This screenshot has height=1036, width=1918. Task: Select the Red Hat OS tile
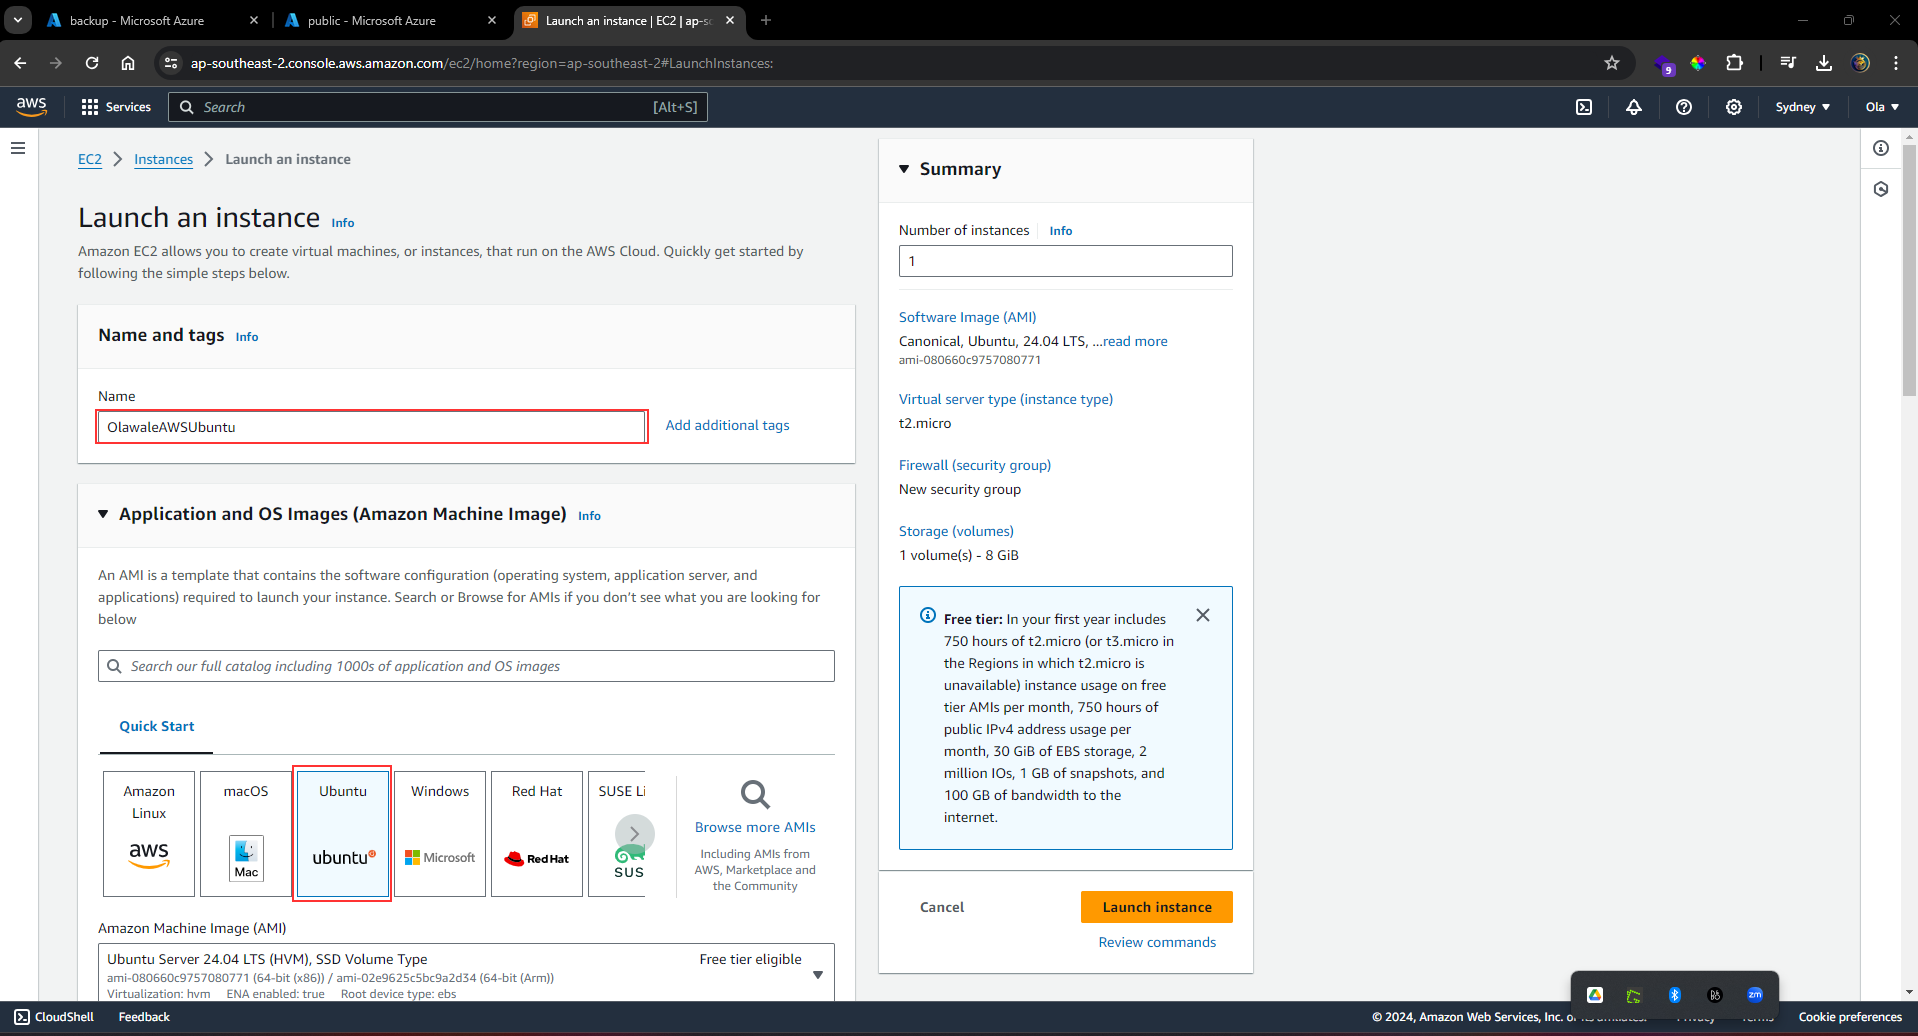pyautogui.click(x=537, y=833)
